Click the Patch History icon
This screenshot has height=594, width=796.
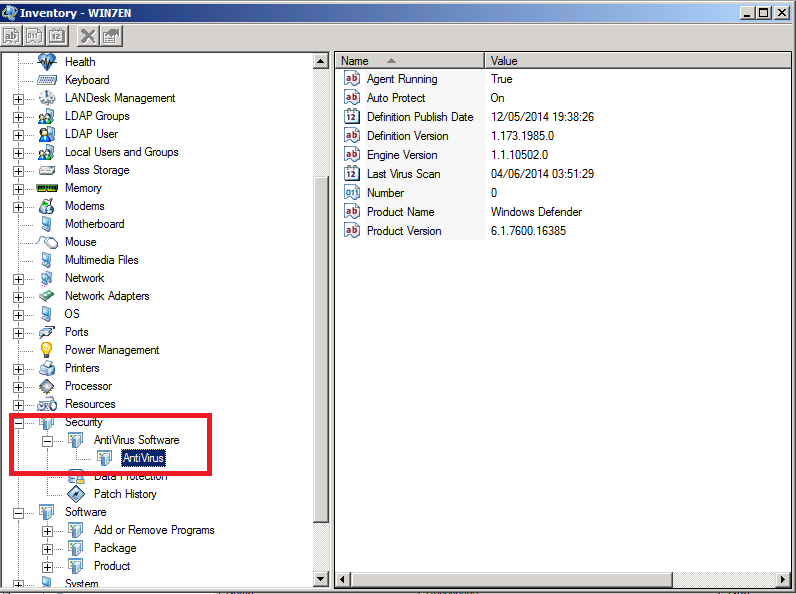click(x=76, y=494)
